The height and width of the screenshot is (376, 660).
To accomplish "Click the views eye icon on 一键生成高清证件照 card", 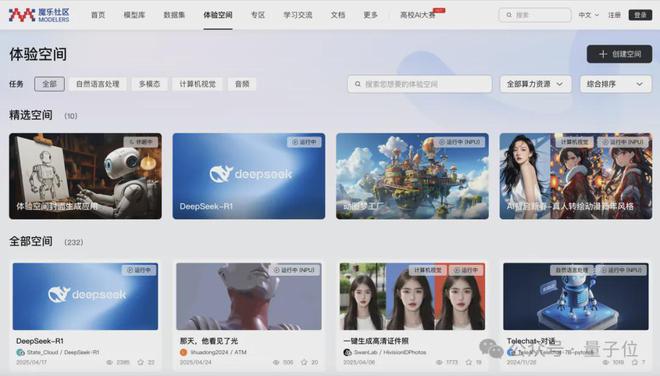I will pyautogui.click(x=439, y=362).
